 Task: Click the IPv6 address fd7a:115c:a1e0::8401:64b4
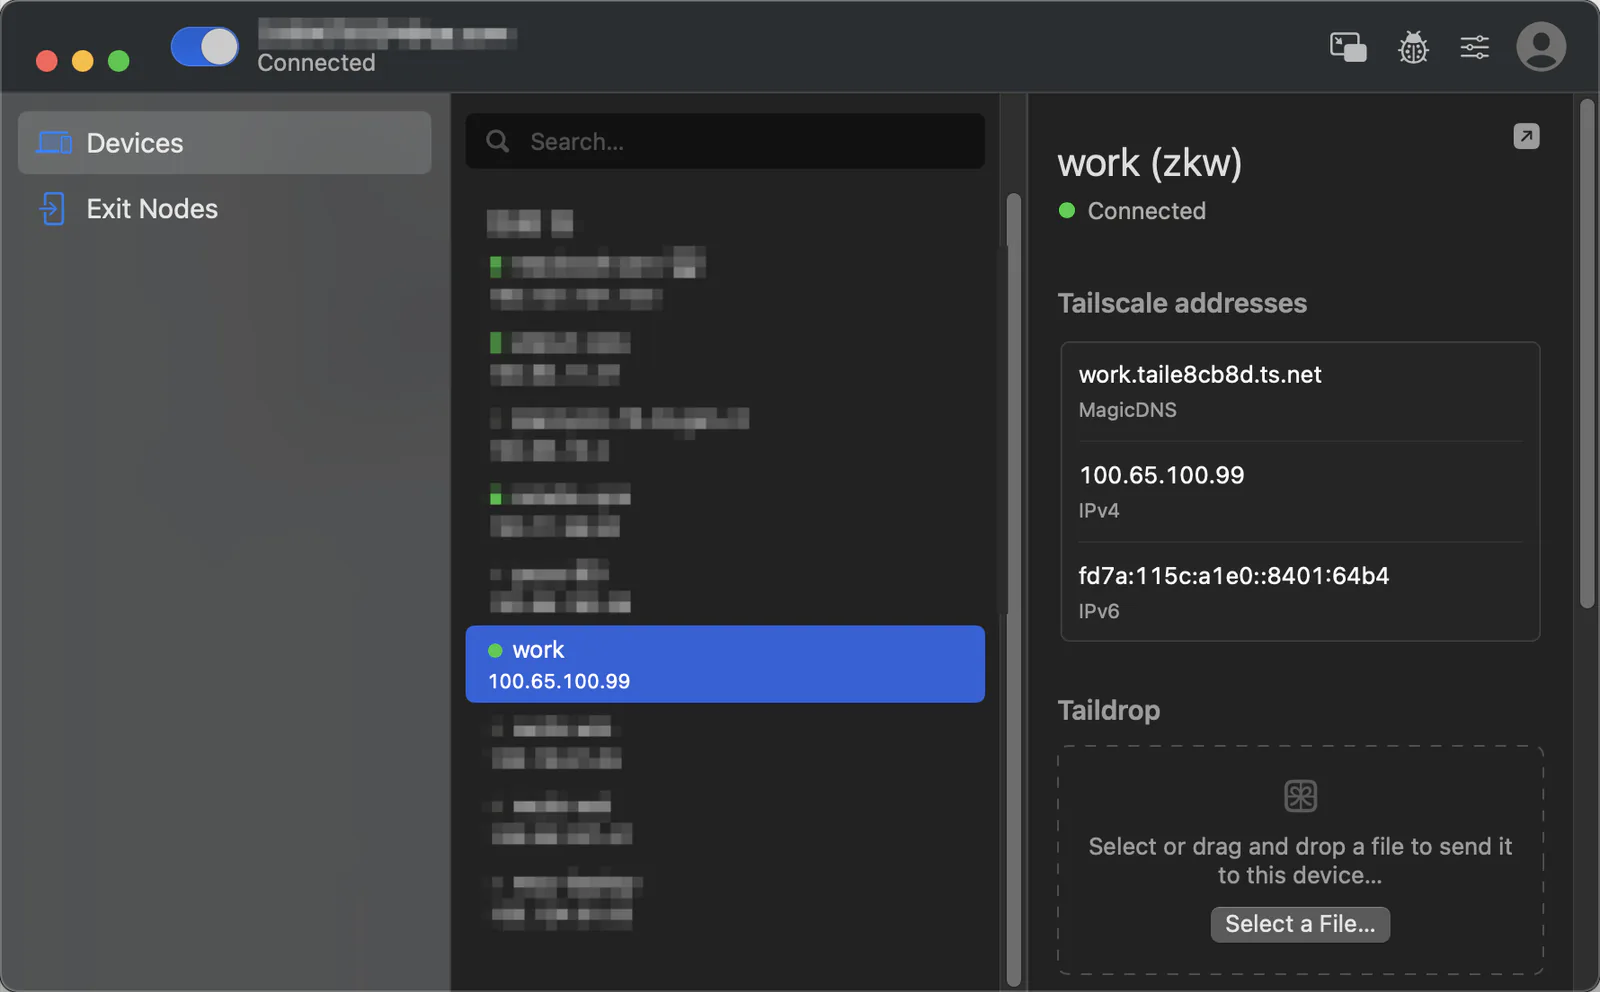[1234, 576]
